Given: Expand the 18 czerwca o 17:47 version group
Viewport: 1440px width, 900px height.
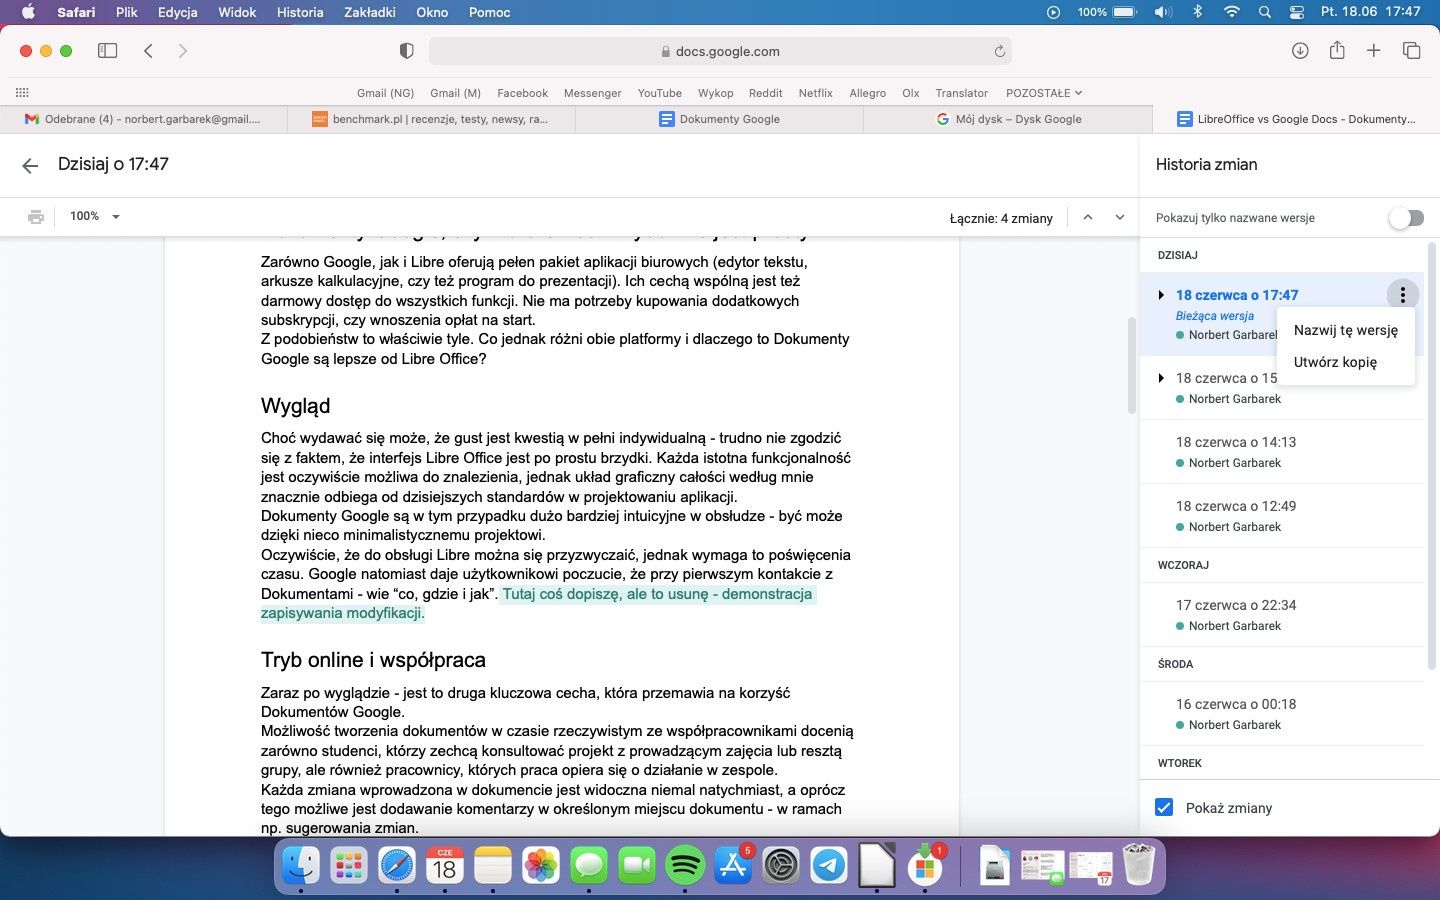Looking at the screenshot, I should pos(1161,295).
